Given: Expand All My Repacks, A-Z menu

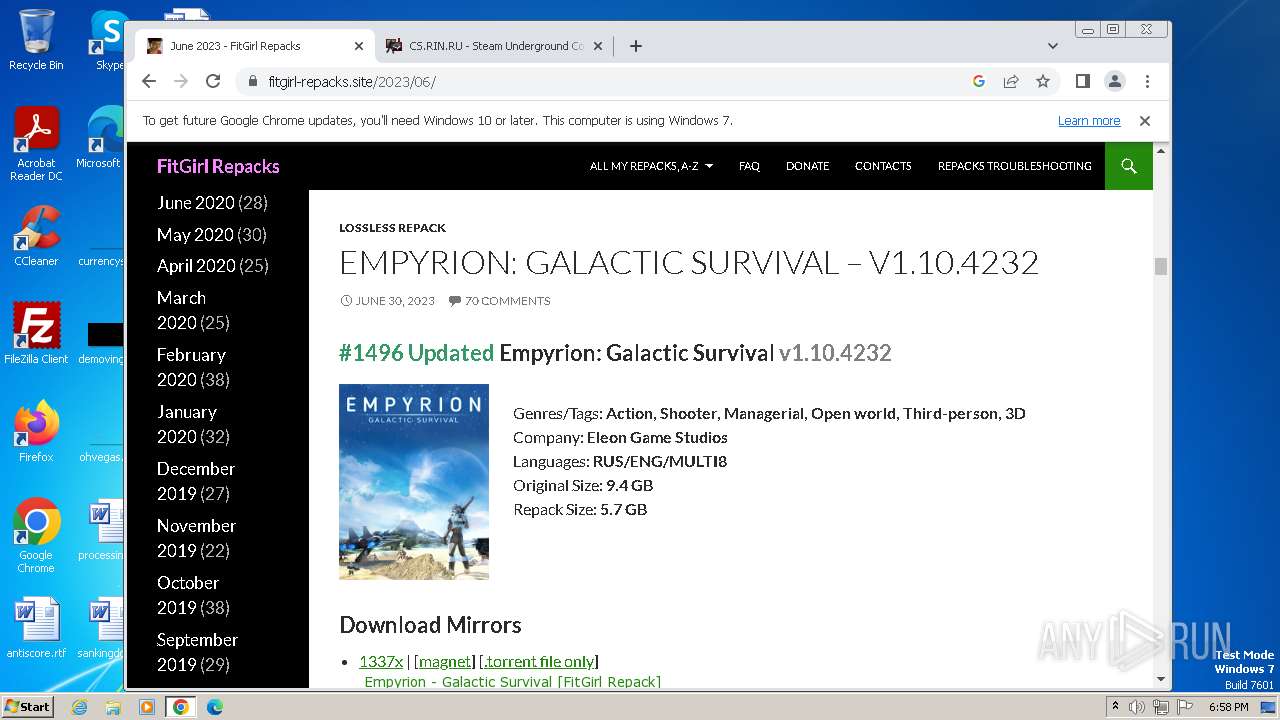Looking at the screenshot, I should (651, 166).
